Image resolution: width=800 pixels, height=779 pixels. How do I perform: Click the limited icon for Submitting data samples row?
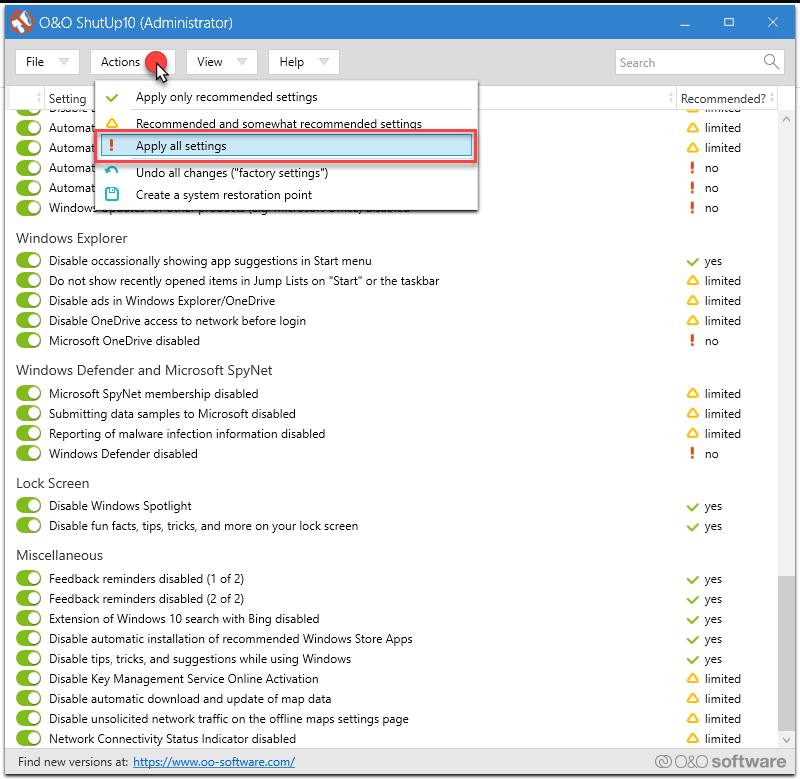pyautogui.click(x=692, y=413)
